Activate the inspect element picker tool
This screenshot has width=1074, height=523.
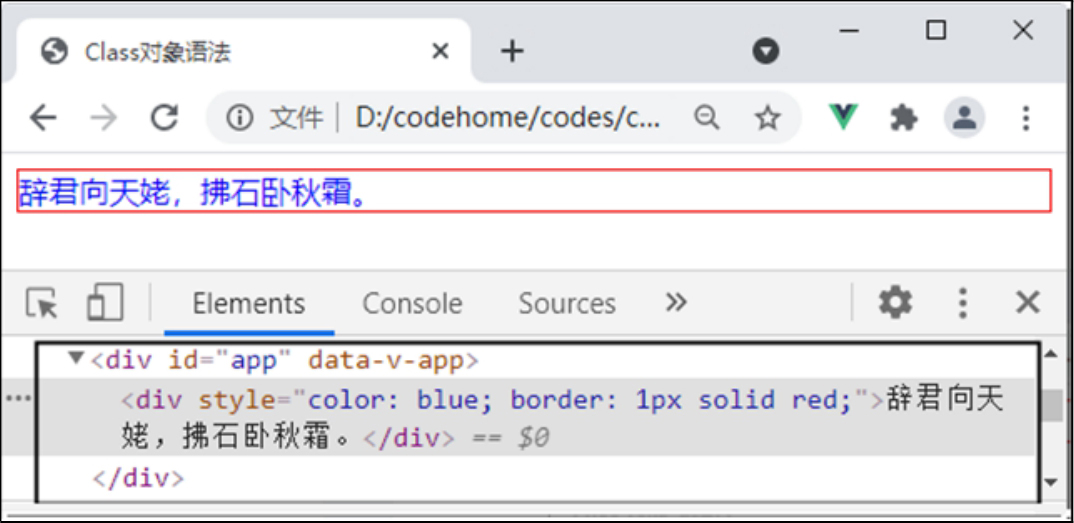coord(42,303)
